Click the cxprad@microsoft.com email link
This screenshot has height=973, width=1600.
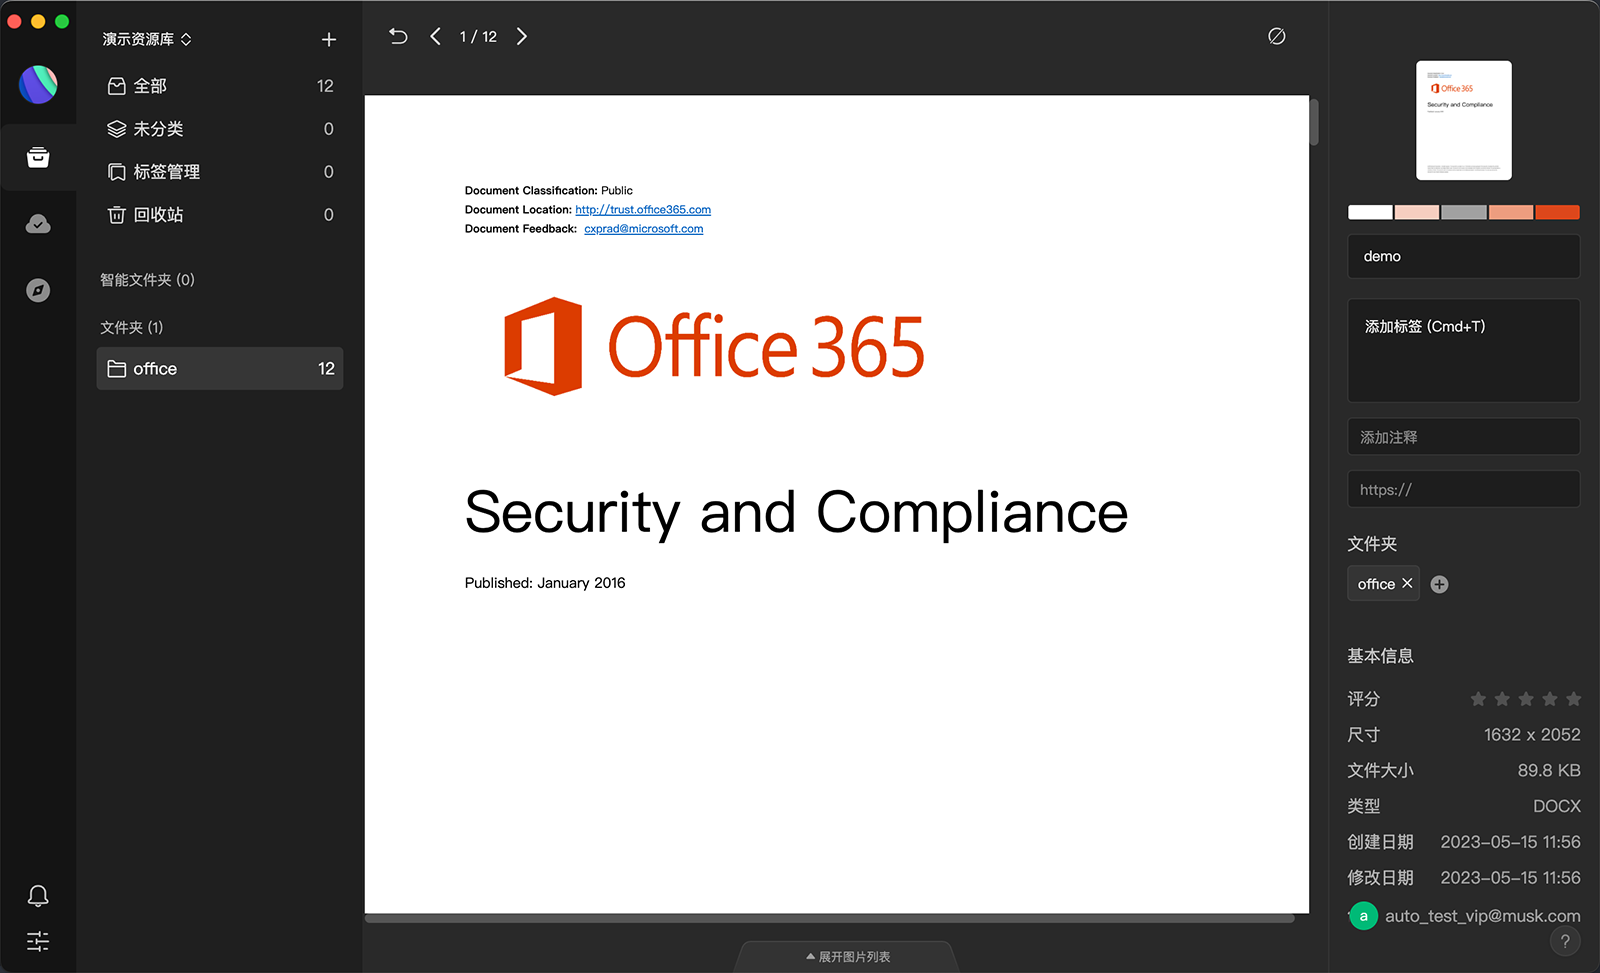click(643, 229)
